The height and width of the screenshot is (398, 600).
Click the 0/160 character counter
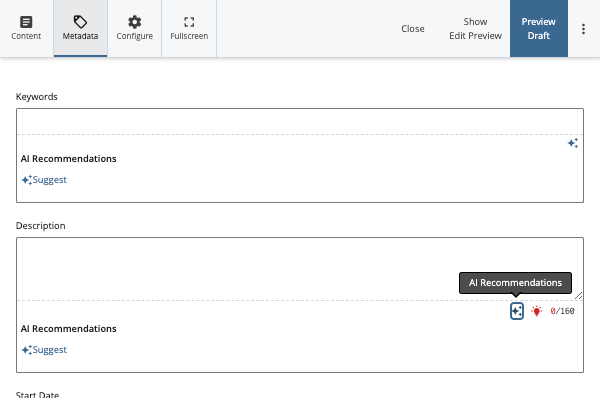pyautogui.click(x=562, y=311)
